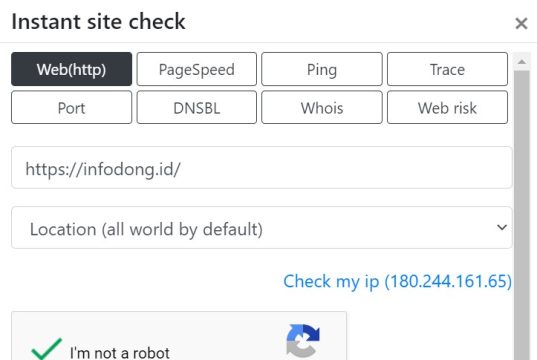
Task: Click the Instant site check heading
Action: 99,22
